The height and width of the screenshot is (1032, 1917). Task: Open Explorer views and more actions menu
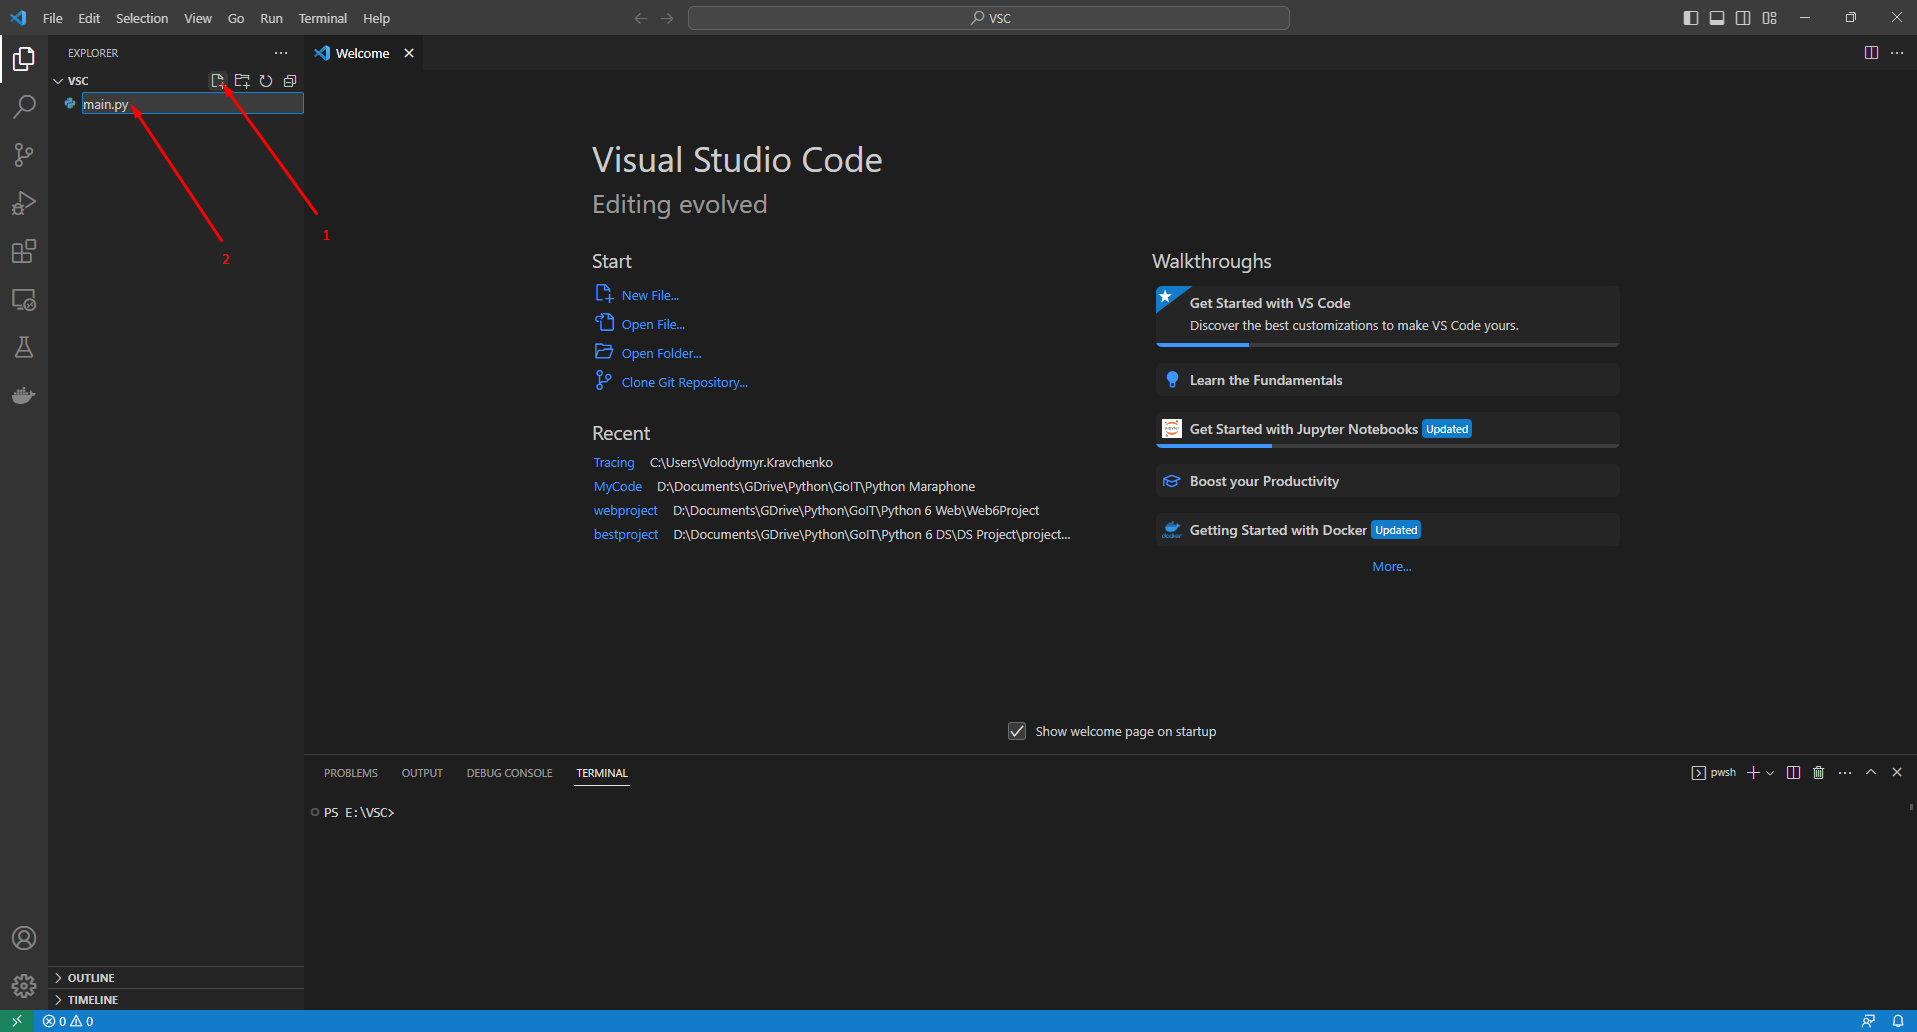281,53
